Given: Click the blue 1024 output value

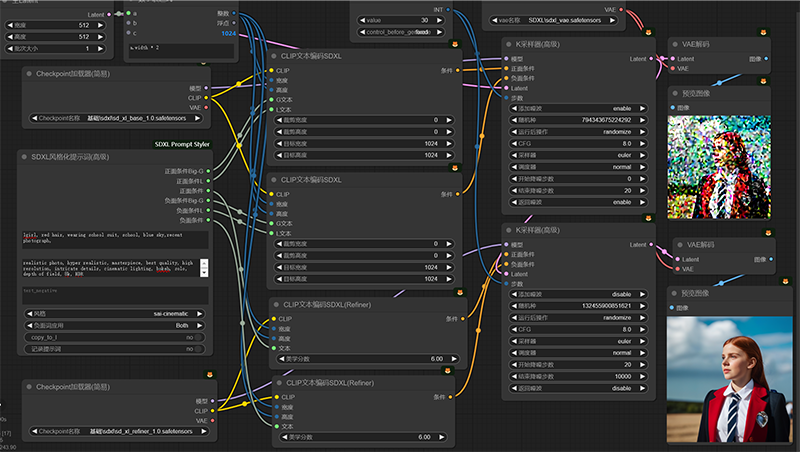Looking at the screenshot, I should click(229, 34).
